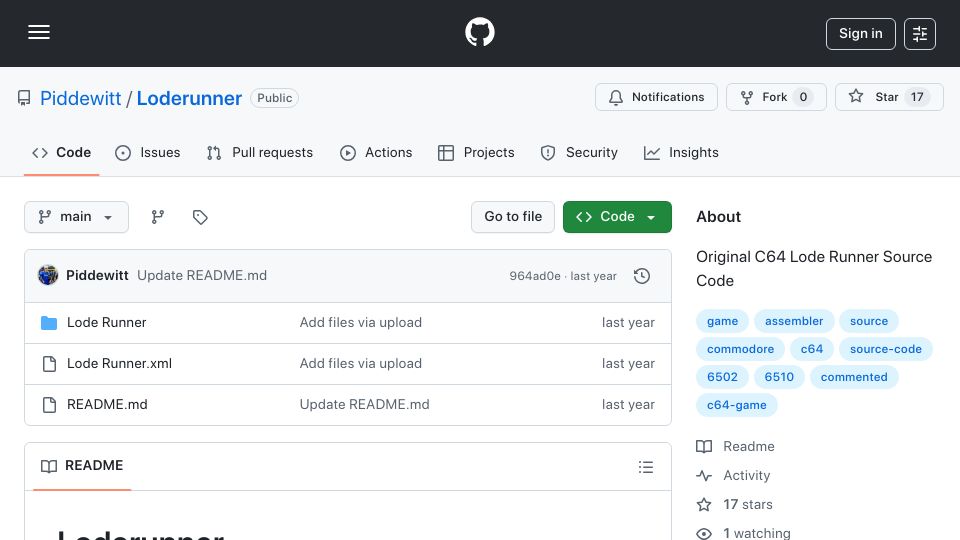Click the commented topic tag
The width and height of the screenshot is (960, 540).
[854, 377]
